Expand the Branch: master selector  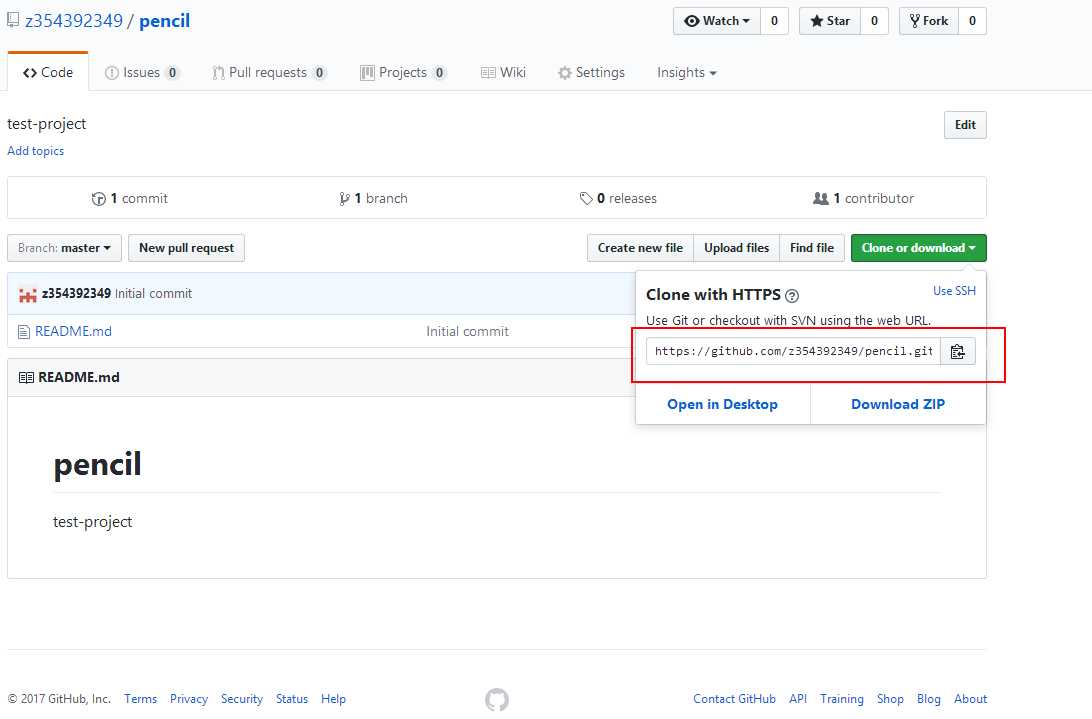click(64, 248)
